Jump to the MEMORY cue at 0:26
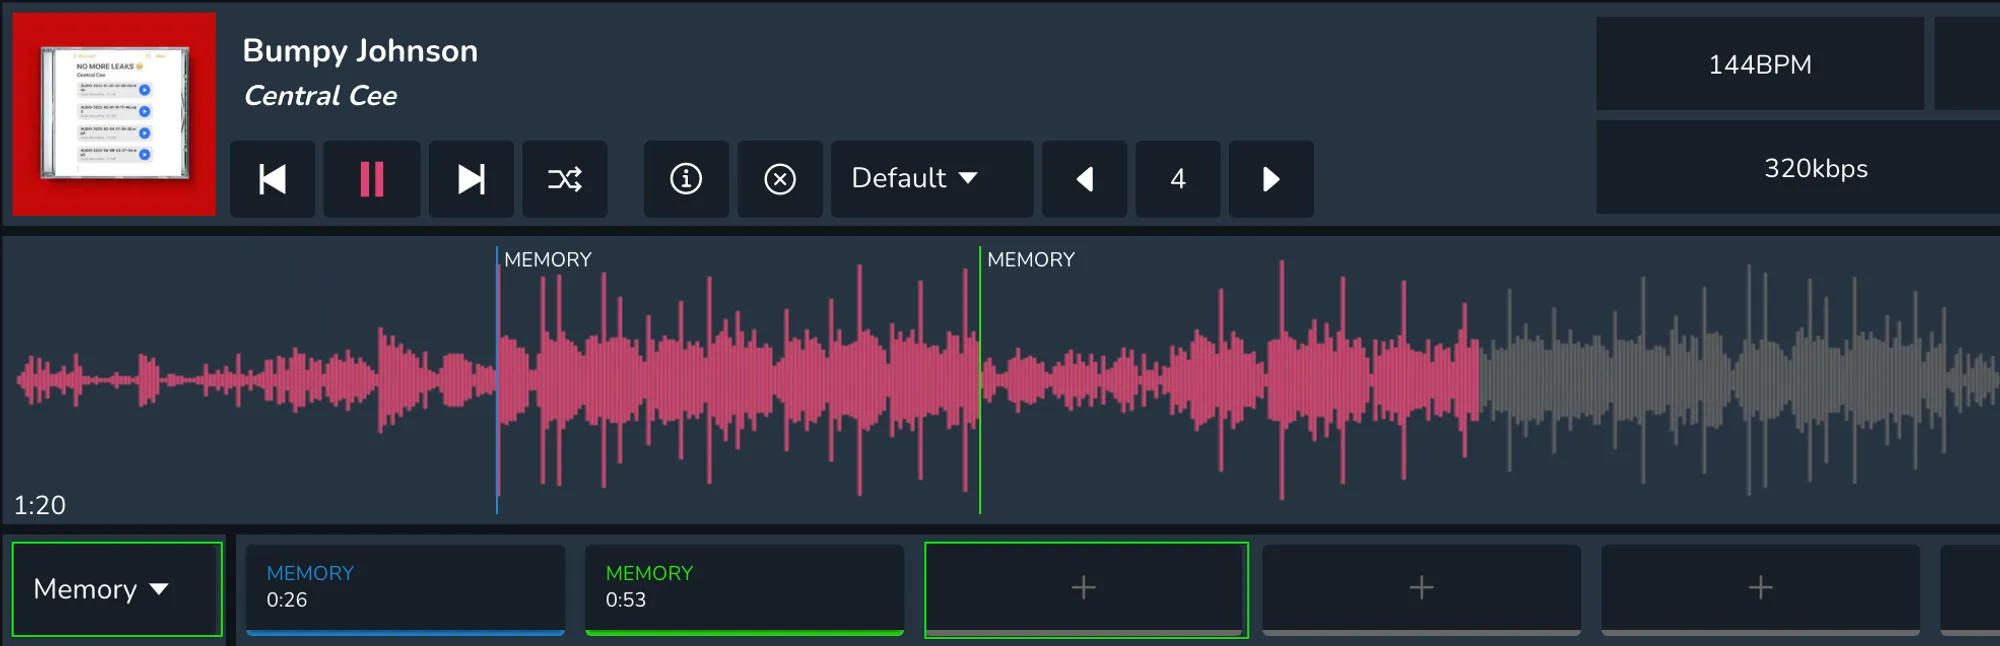The height and width of the screenshot is (646, 2000). point(405,588)
